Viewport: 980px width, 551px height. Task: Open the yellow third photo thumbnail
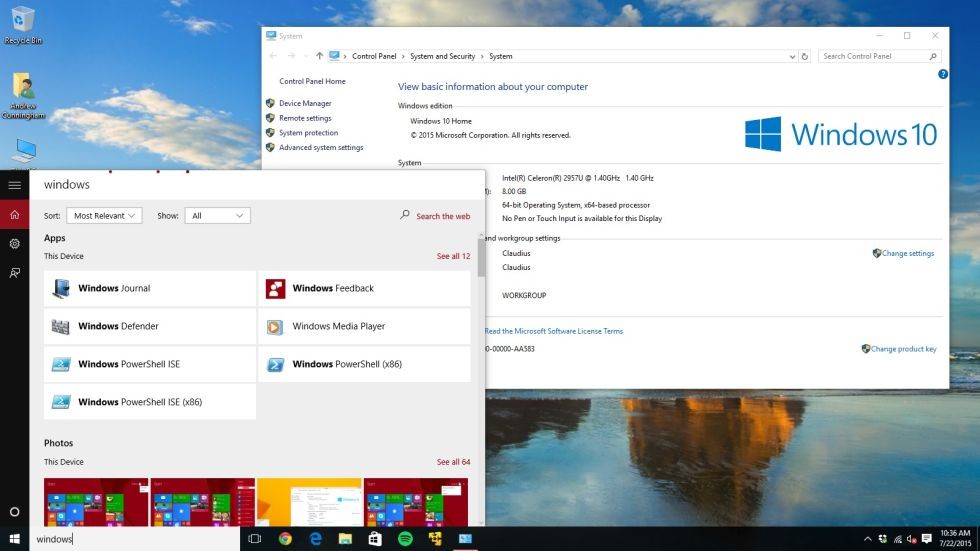coord(309,502)
